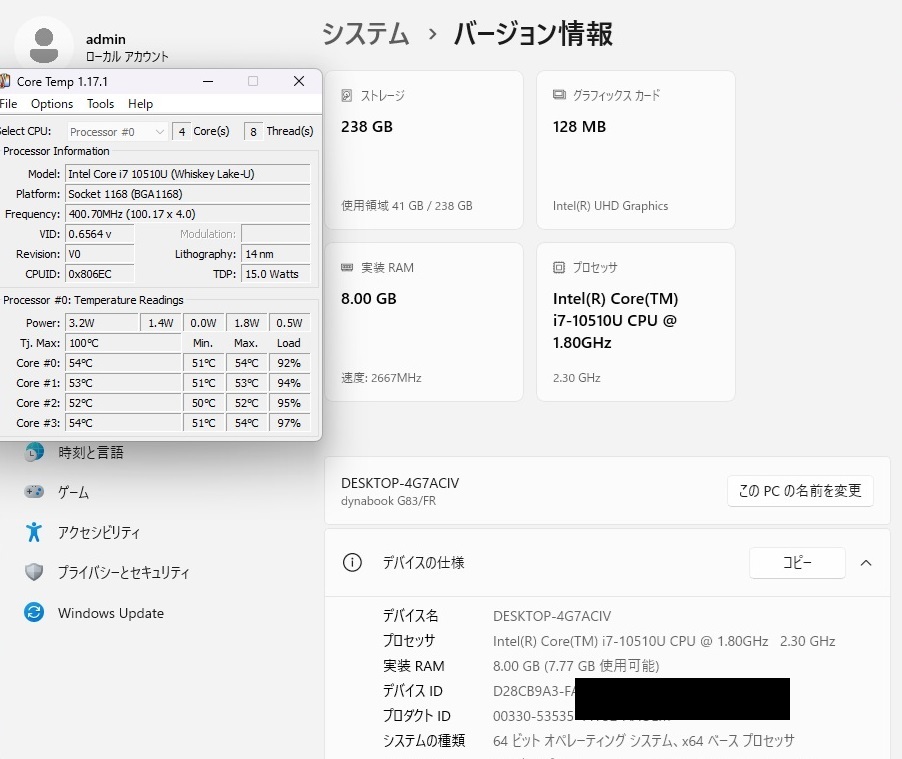Click the コピー button for device specs
The height and width of the screenshot is (759, 902).
pos(797,563)
